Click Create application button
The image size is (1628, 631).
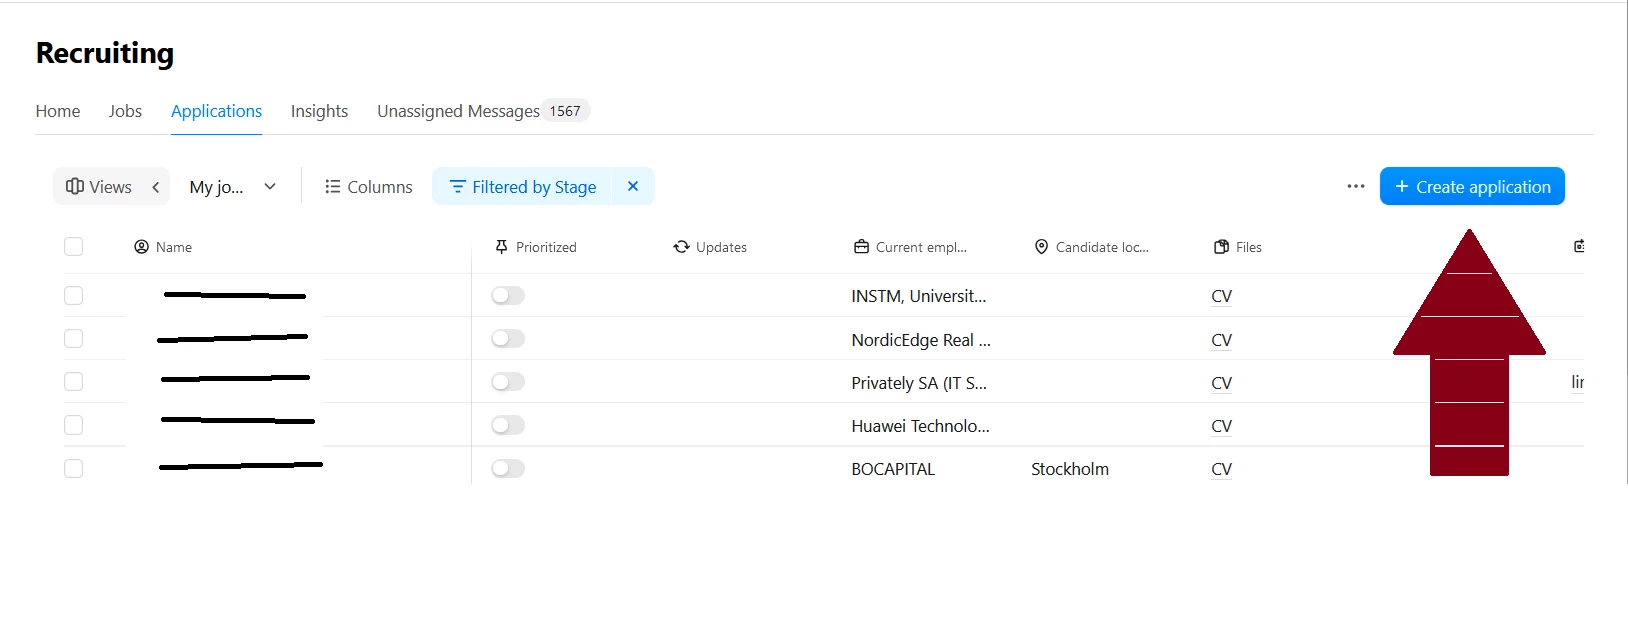coord(1472,186)
